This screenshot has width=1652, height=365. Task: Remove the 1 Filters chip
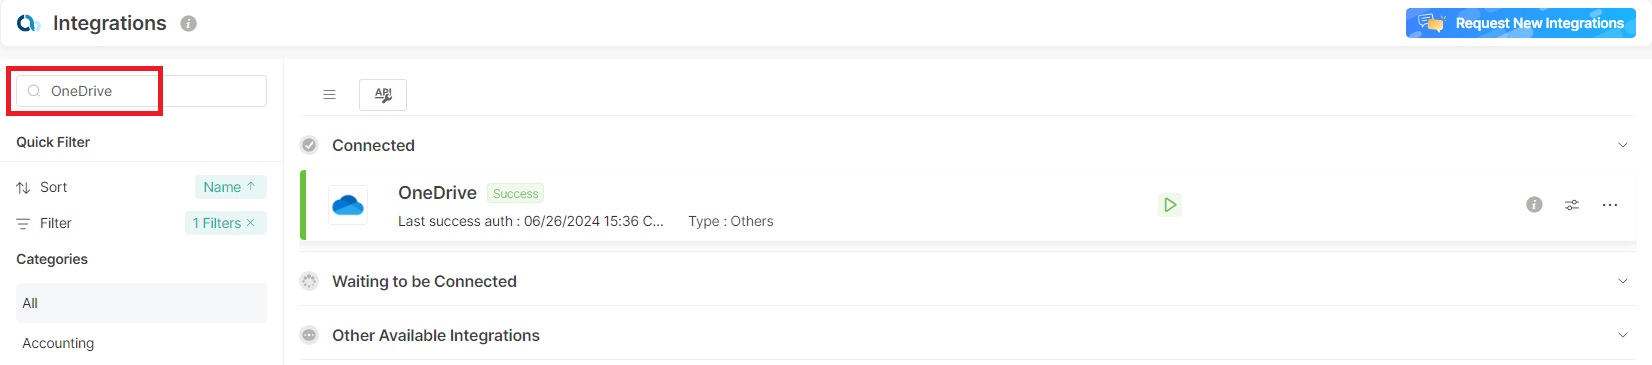[251, 223]
